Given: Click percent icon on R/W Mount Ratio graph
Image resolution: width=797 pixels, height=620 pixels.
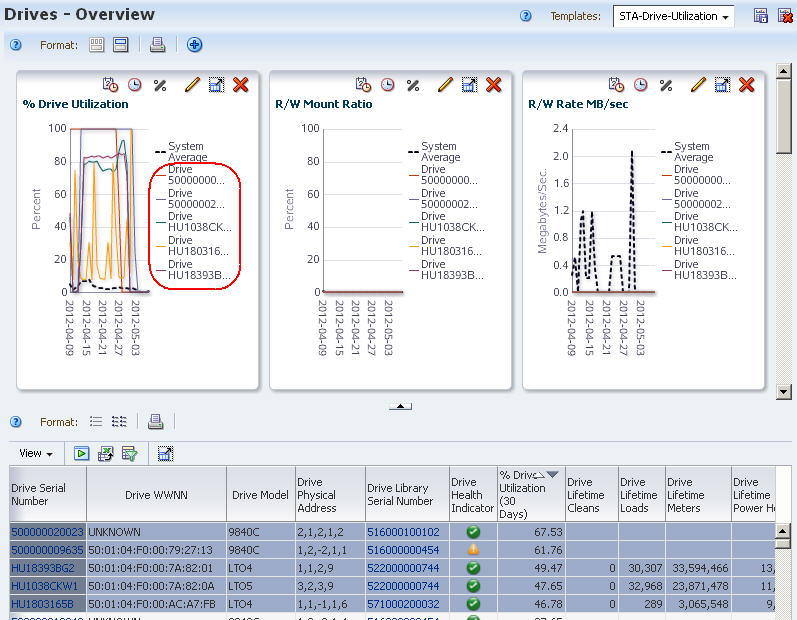Looking at the screenshot, I should (x=413, y=85).
